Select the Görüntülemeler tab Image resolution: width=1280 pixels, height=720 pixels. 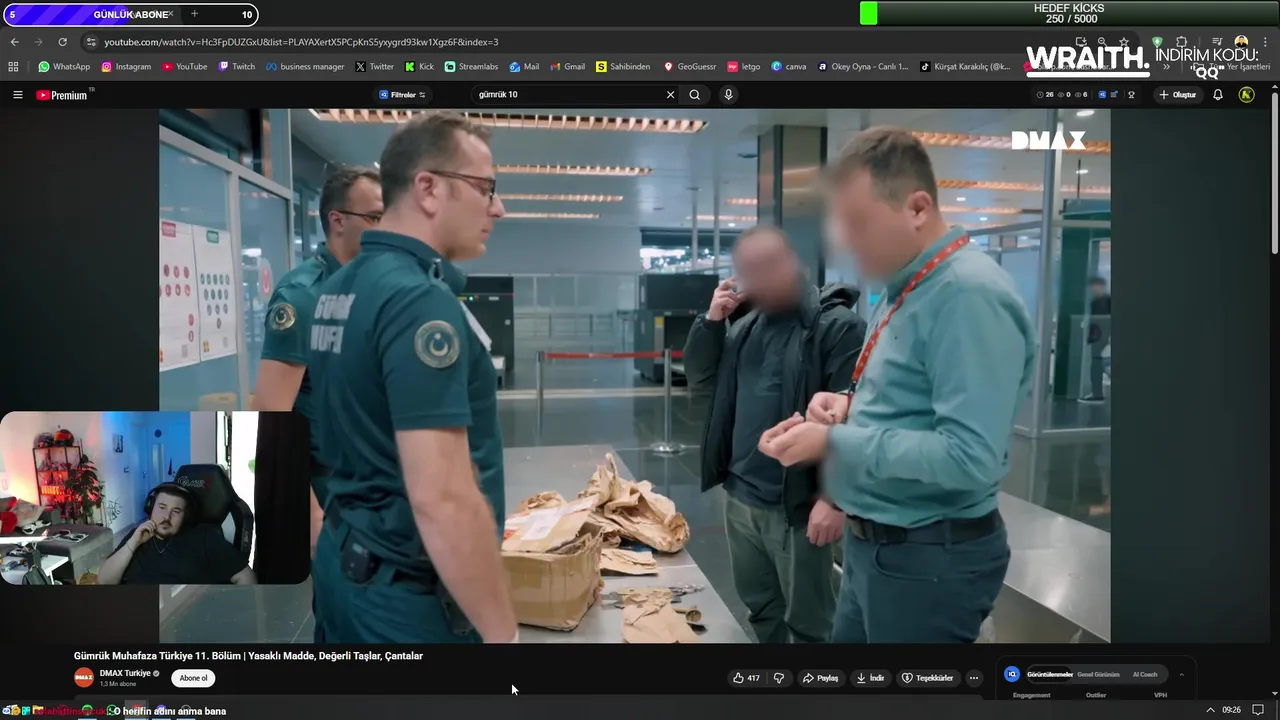[1049, 675]
